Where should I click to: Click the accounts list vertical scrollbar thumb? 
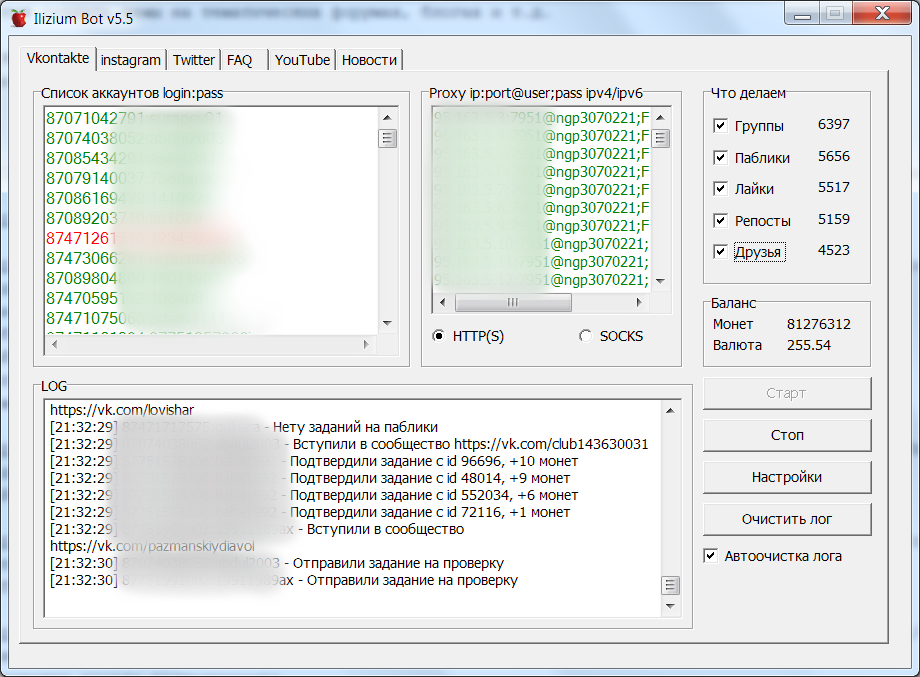coord(387,138)
